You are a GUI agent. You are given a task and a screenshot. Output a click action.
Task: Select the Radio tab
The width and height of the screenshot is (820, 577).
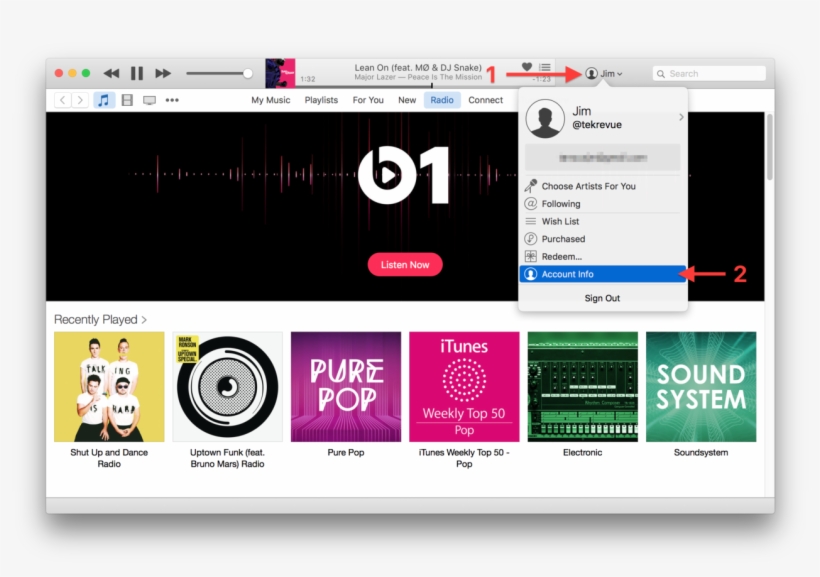tap(442, 100)
